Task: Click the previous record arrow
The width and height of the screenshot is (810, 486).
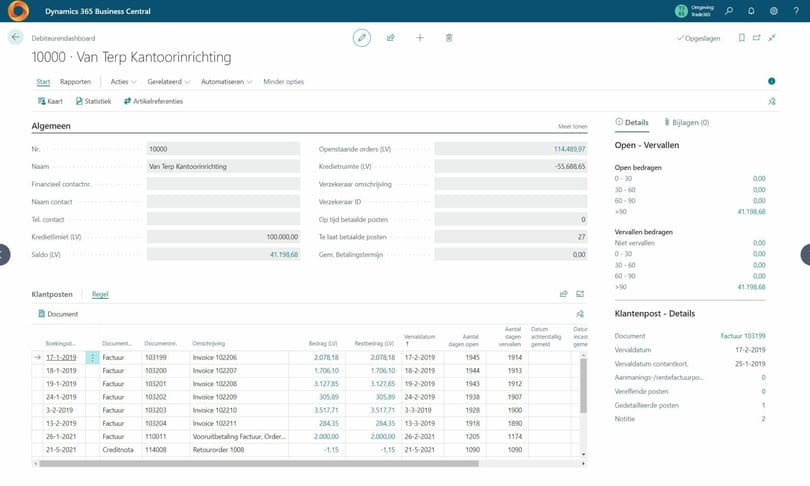Action: pyautogui.click(x=3, y=254)
